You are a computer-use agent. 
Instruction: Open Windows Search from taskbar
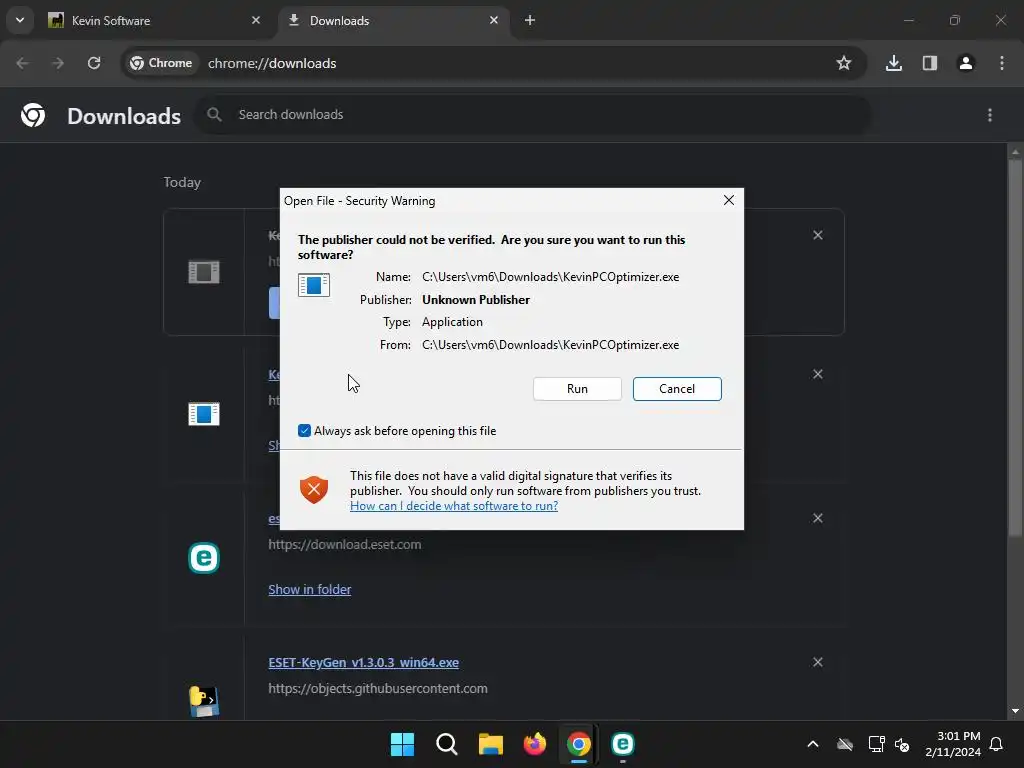click(447, 744)
